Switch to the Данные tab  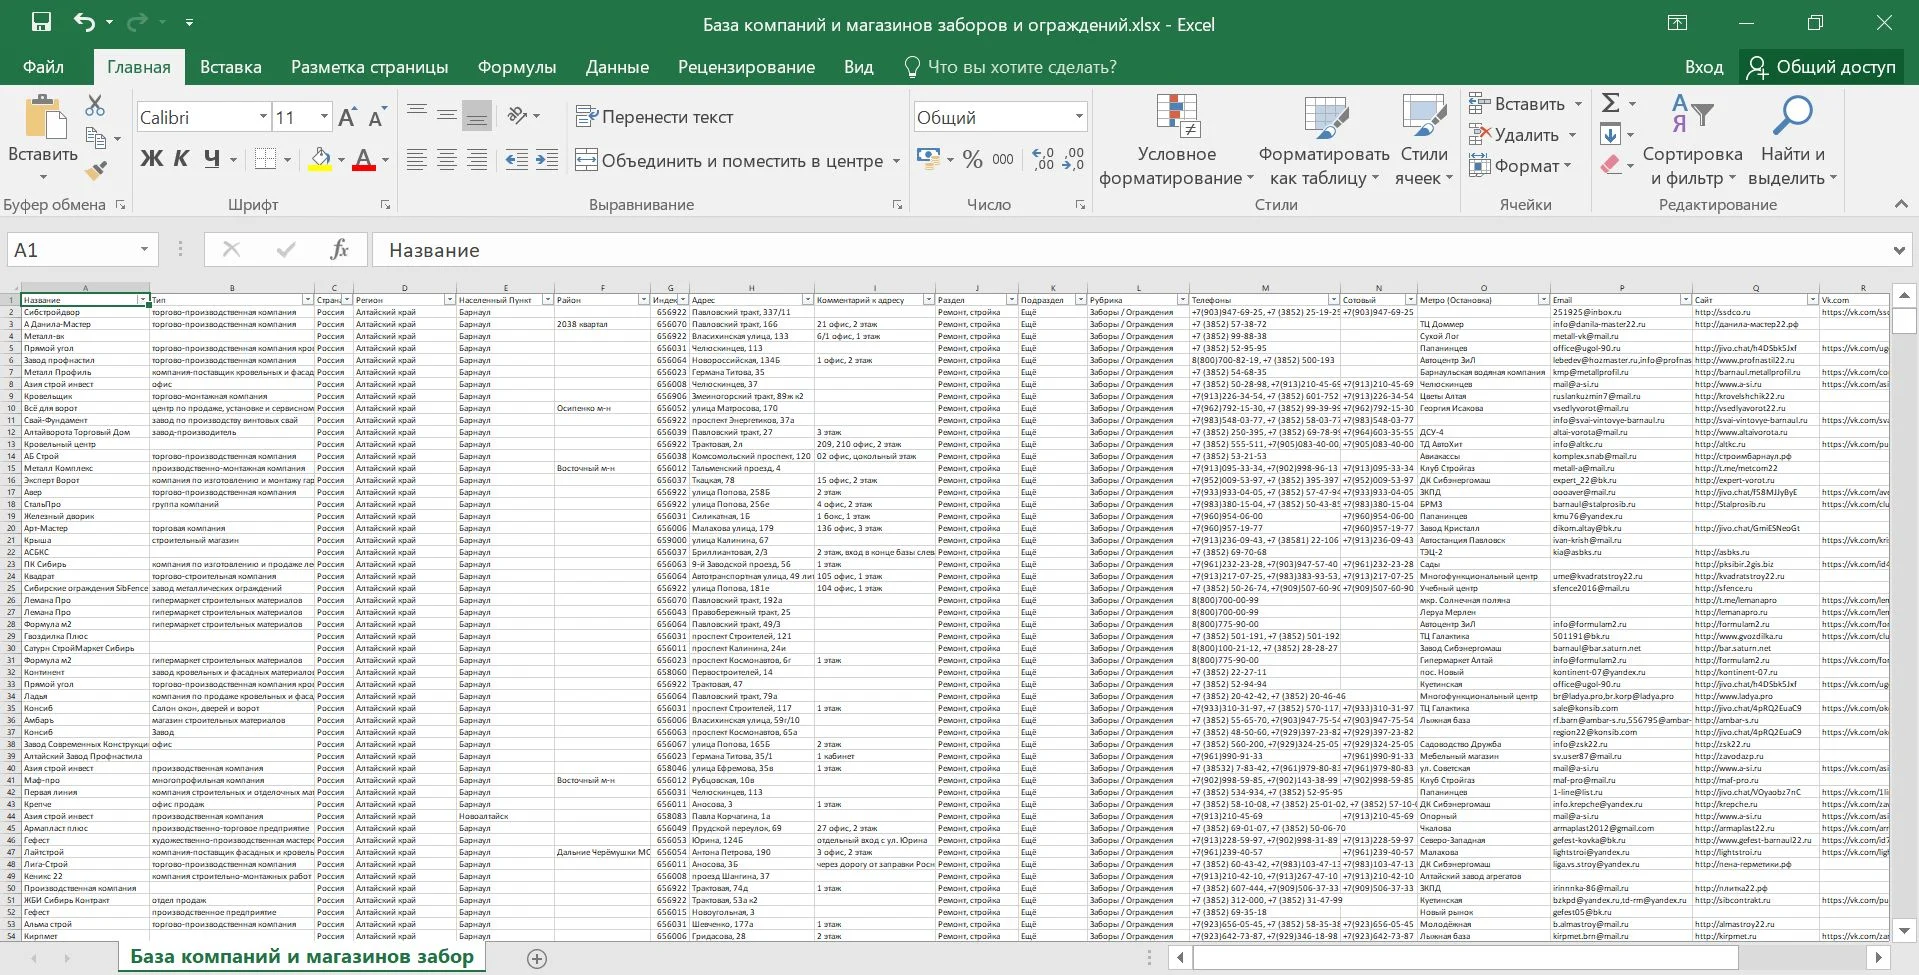617,67
